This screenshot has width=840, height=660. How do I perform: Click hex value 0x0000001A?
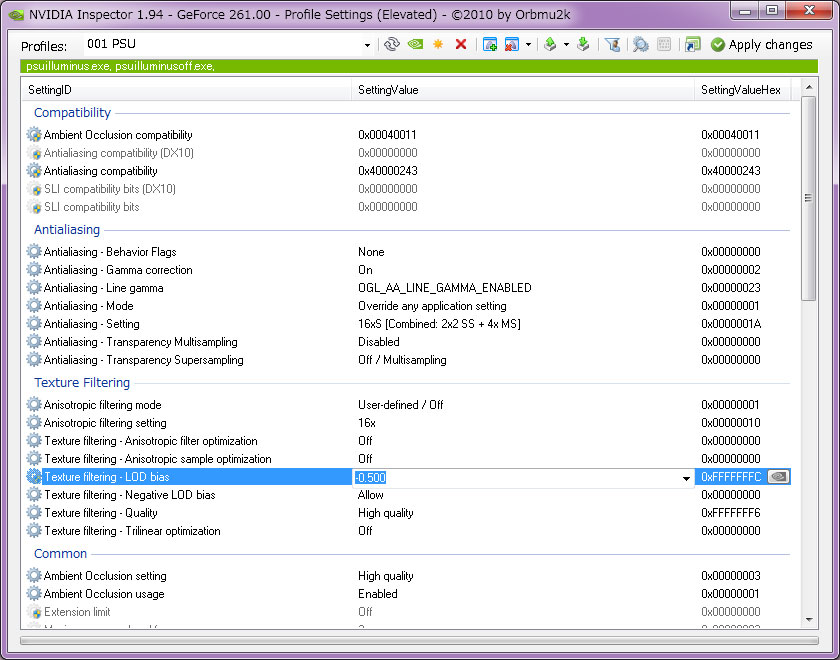click(x=731, y=324)
